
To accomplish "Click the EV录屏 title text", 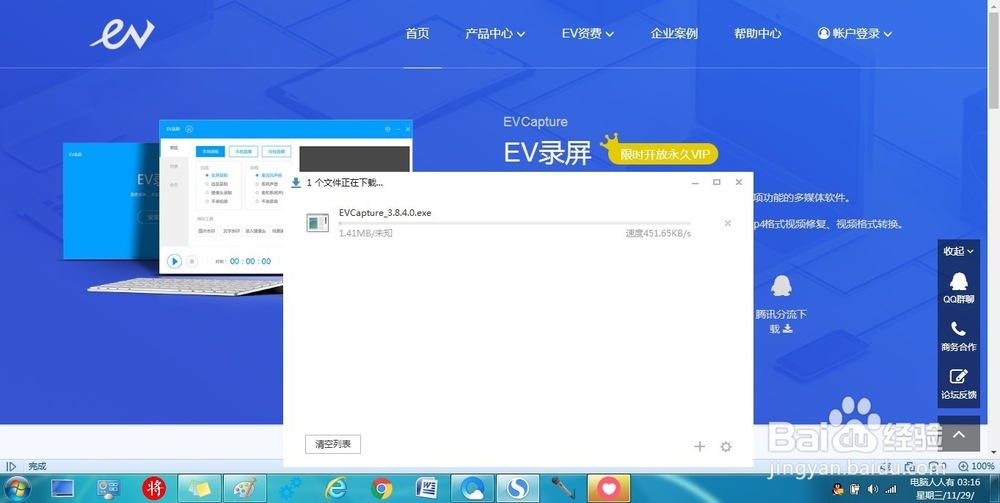I will click(547, 152).
